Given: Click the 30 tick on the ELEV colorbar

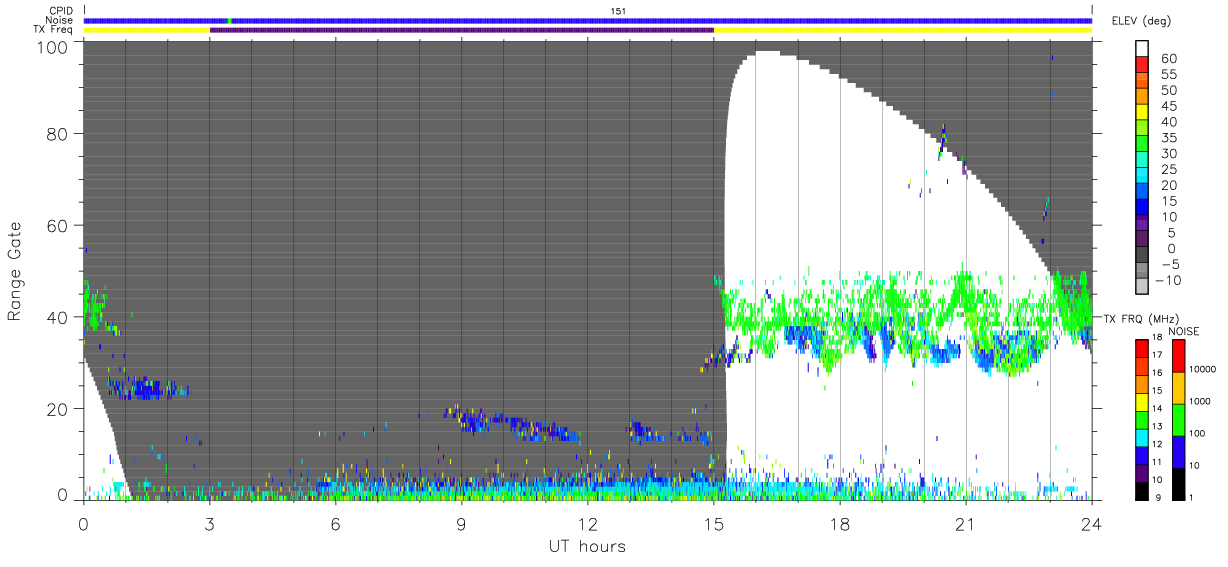Looking at the screenshot, I should [1167, 154].
